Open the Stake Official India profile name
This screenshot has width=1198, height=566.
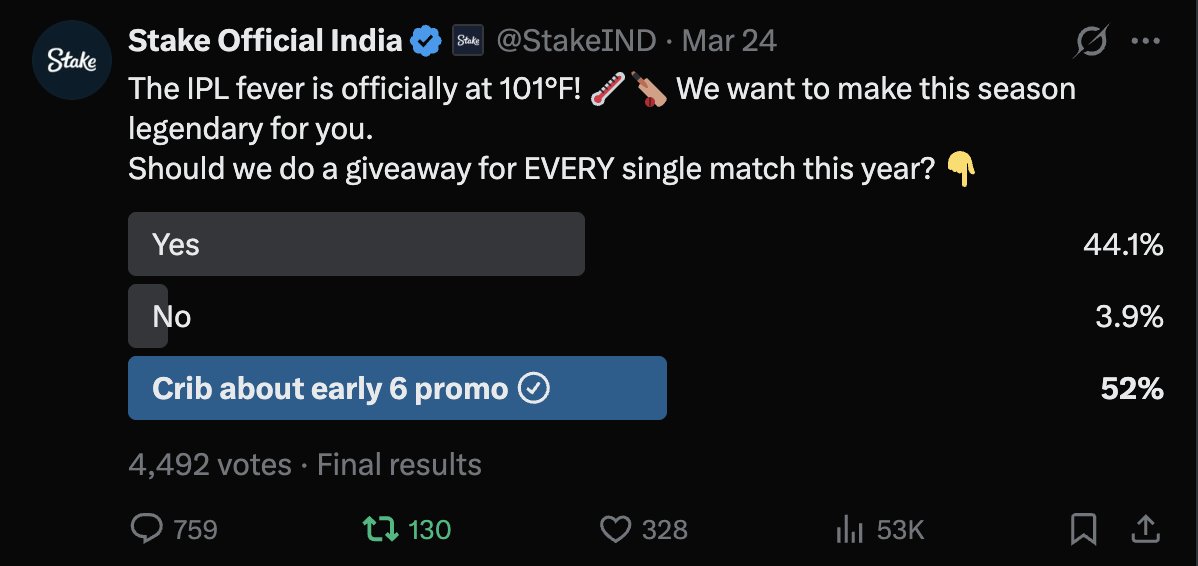pyautogui.click(x=264, y=40)
